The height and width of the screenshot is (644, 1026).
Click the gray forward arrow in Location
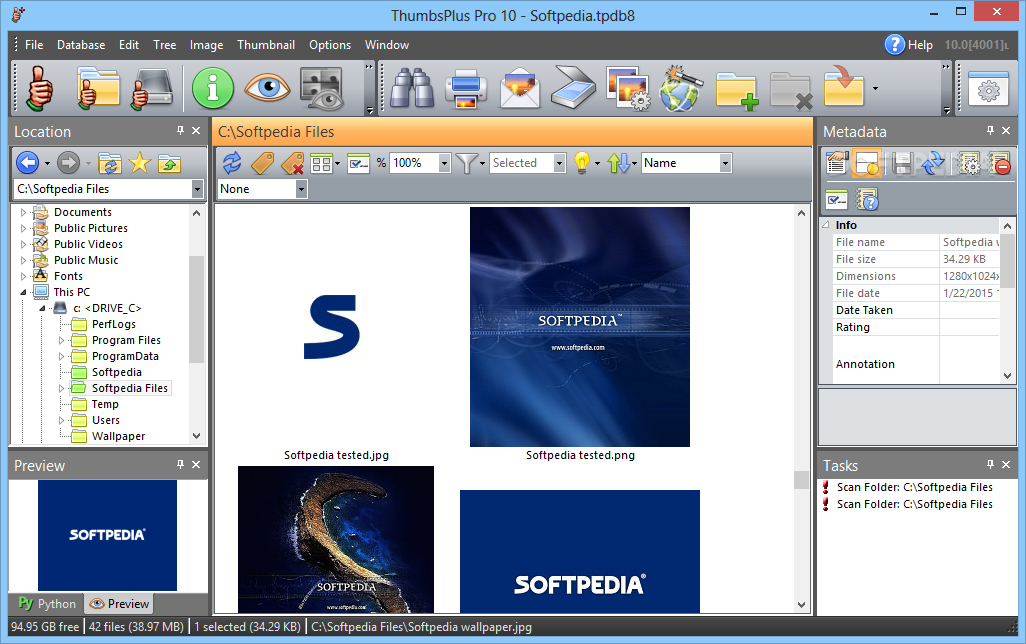tap(68, 163)
